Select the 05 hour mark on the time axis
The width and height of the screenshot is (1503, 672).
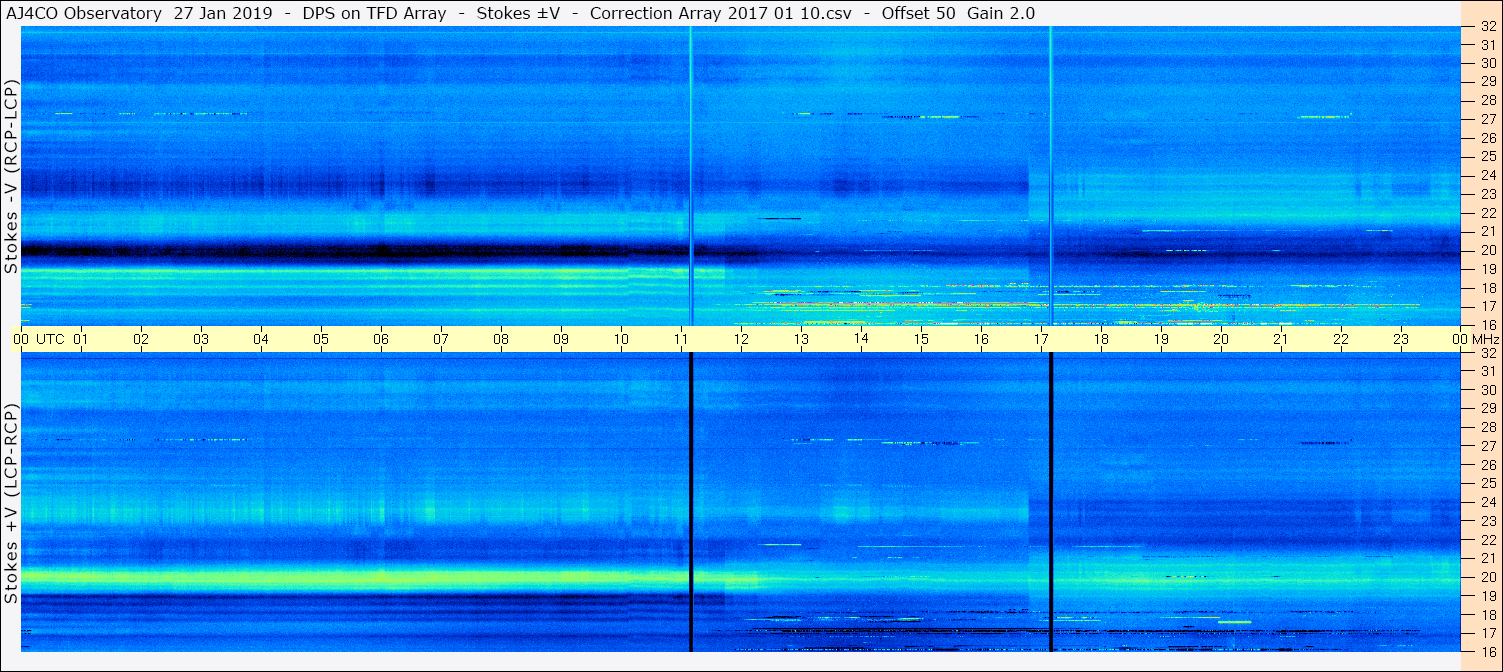click(322, 339)
